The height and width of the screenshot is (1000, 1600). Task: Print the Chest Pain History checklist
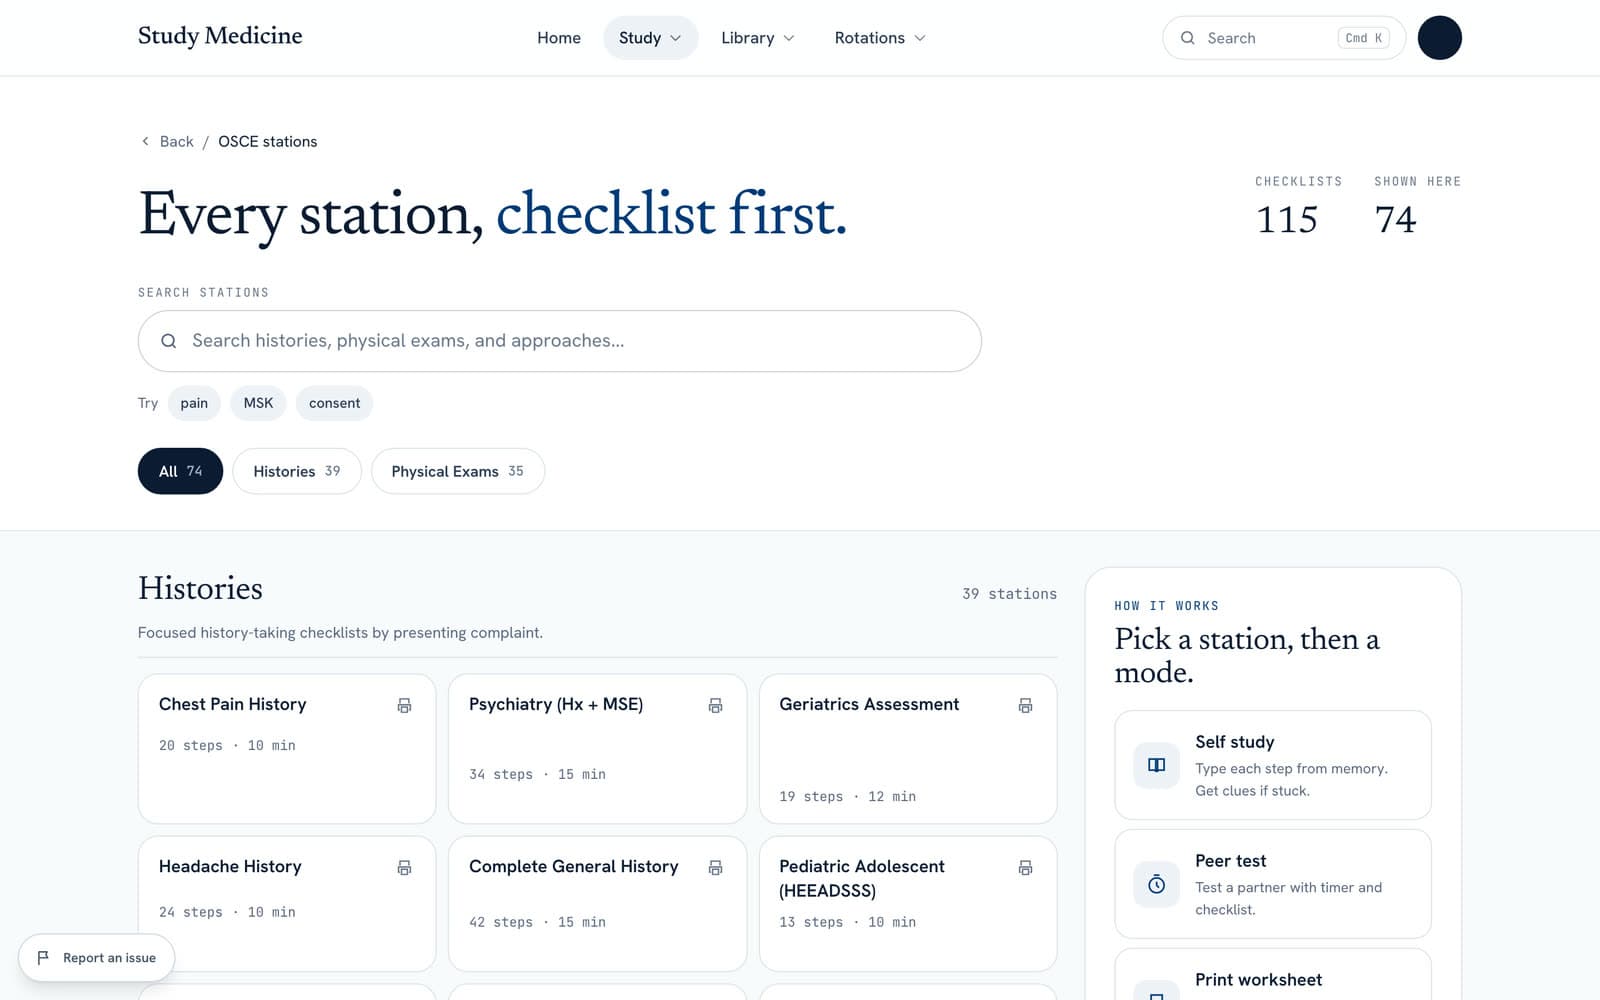pyautogui.click(x=404, y=705)
